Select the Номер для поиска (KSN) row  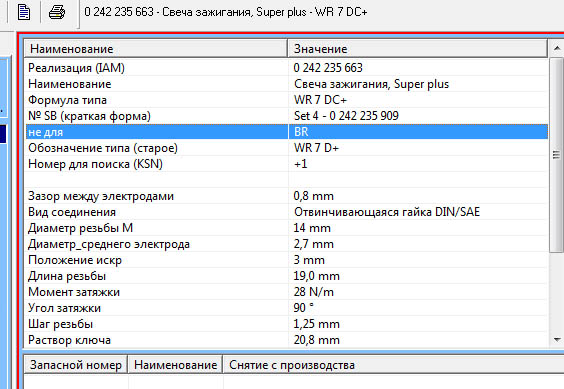click(x=287, y=164)
